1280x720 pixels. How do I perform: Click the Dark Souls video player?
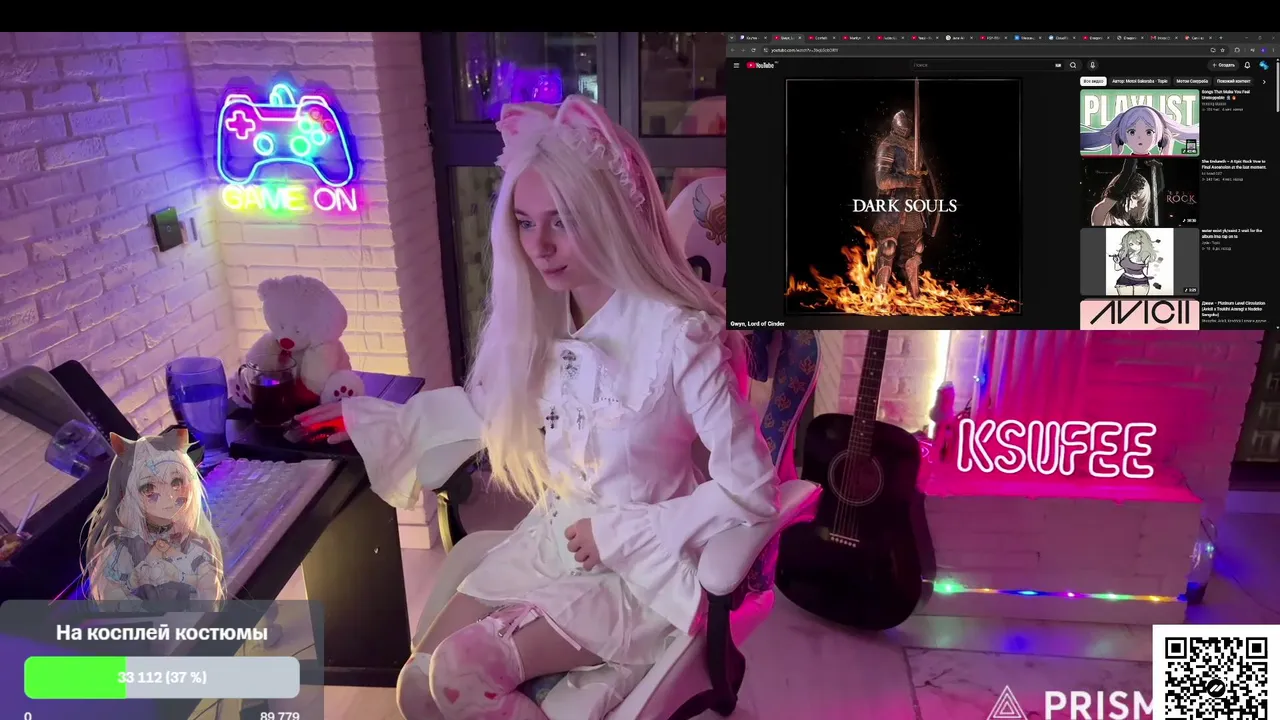click(x=903, y=197)
